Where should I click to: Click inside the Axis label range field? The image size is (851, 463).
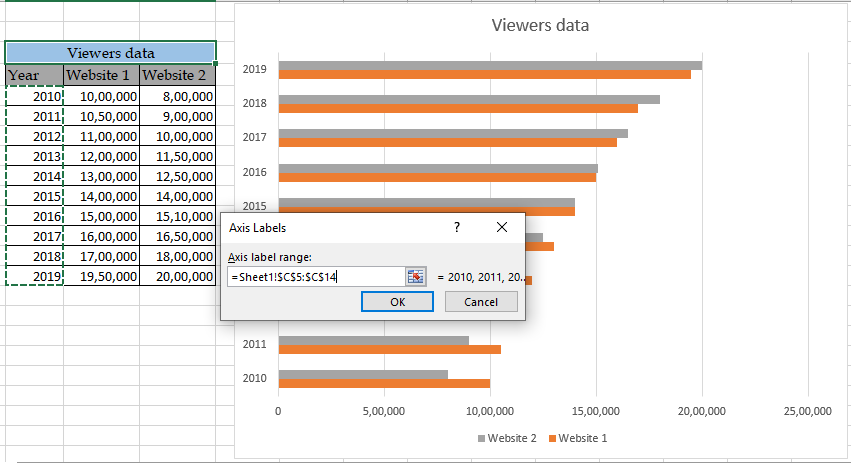315,276
